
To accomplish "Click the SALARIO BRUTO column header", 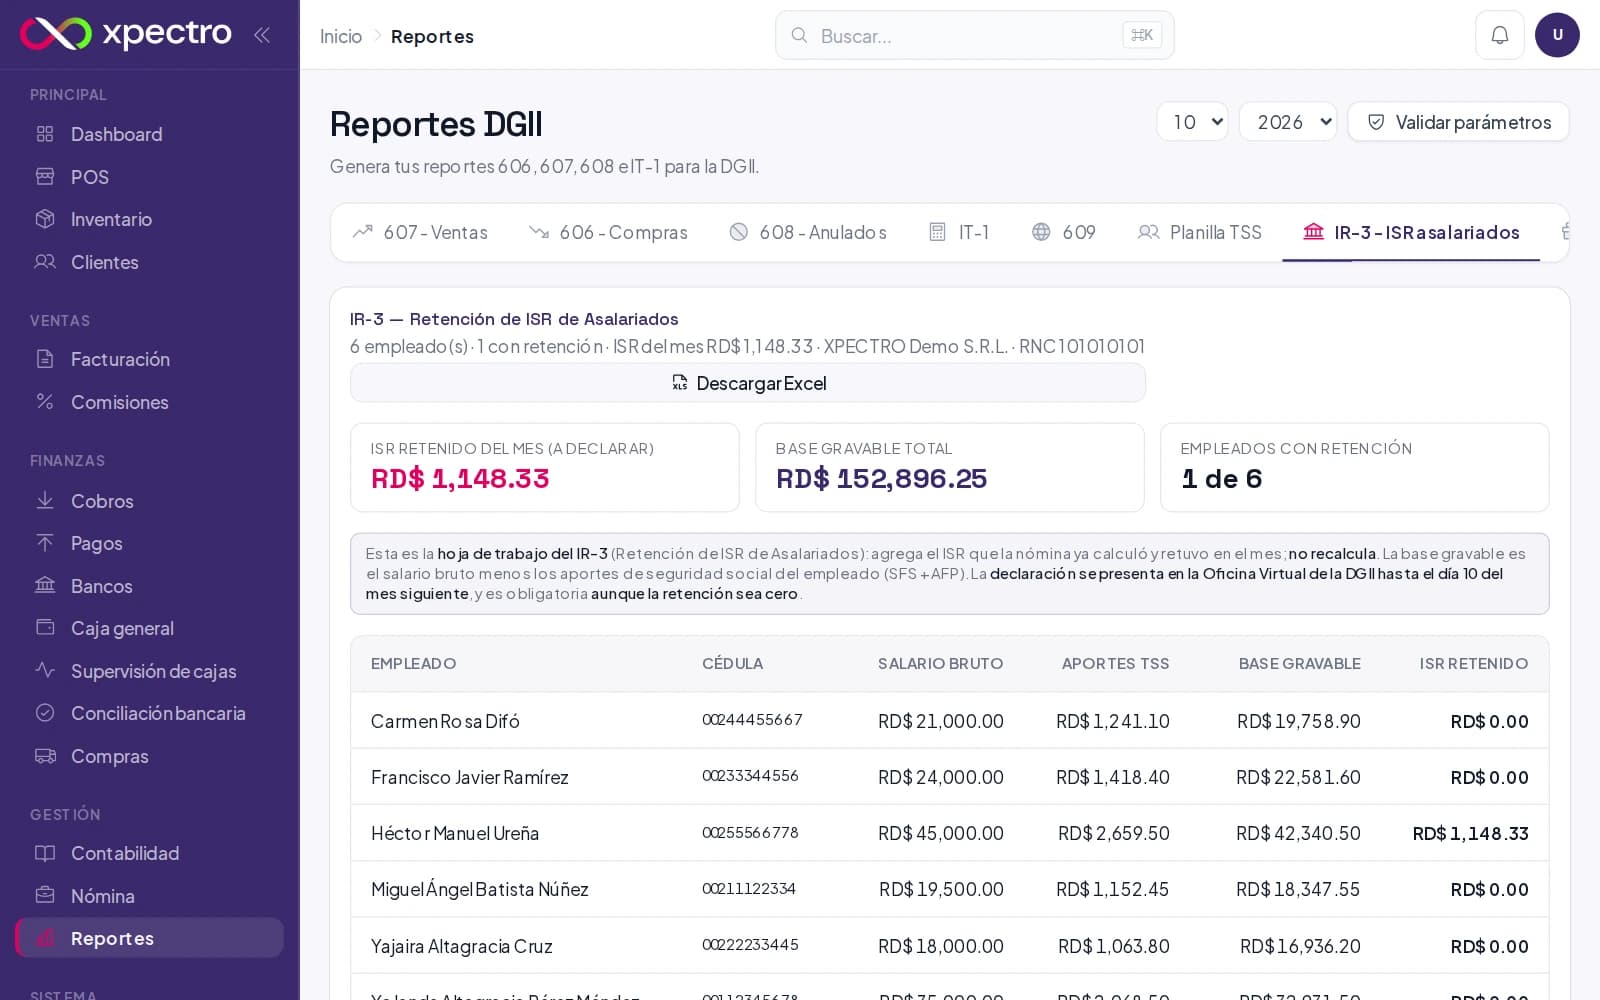I will pyautogui.click(x=940, y=664).
